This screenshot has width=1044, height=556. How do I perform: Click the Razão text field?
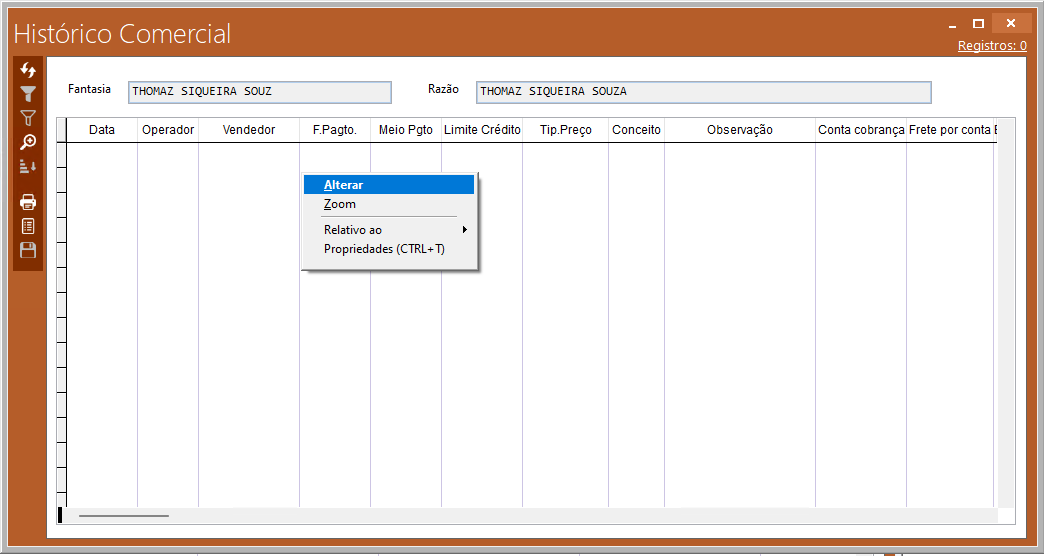tap(703, 92)
